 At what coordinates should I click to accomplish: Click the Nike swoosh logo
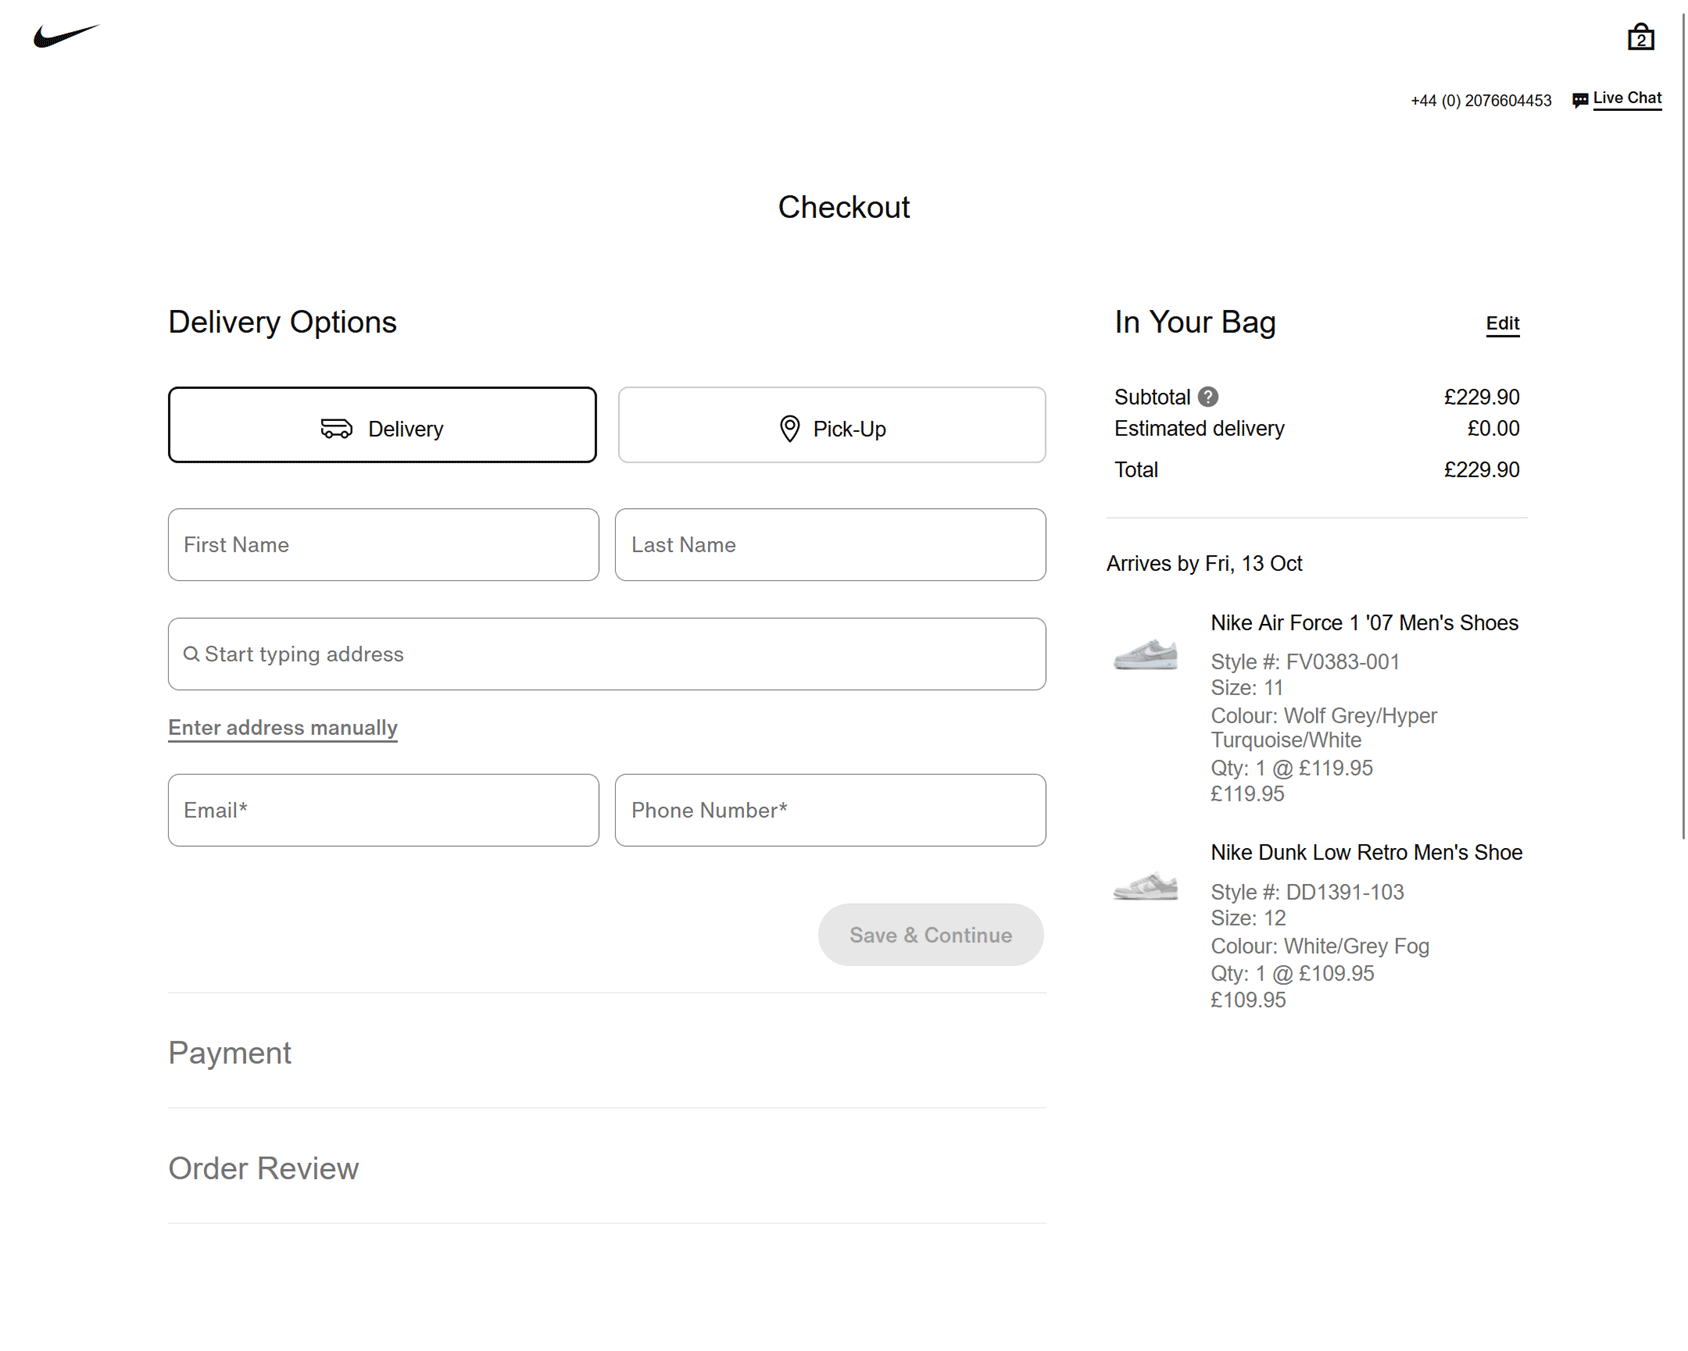click(66, 36)
